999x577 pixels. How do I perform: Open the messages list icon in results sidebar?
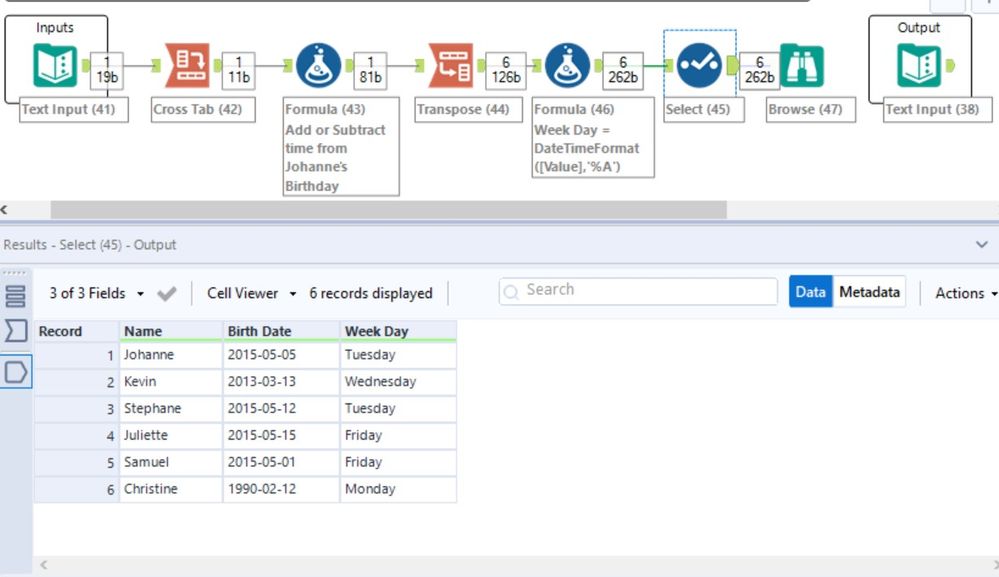15,296
